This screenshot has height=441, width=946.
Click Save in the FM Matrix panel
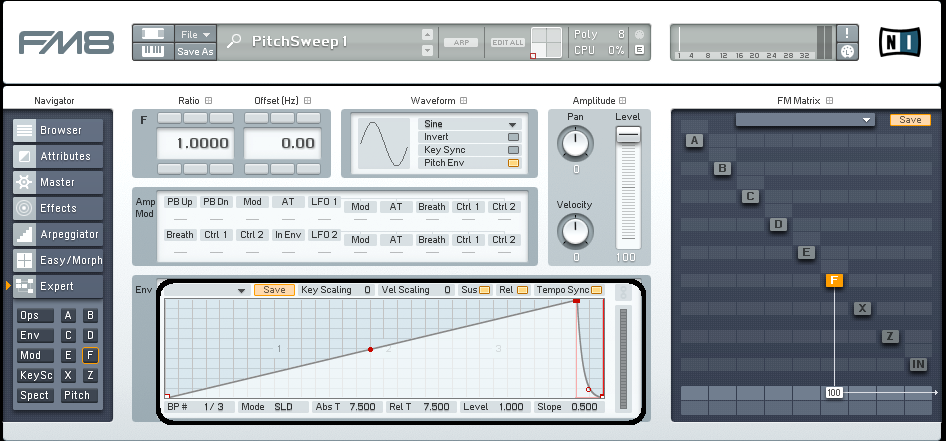(910, 120)
